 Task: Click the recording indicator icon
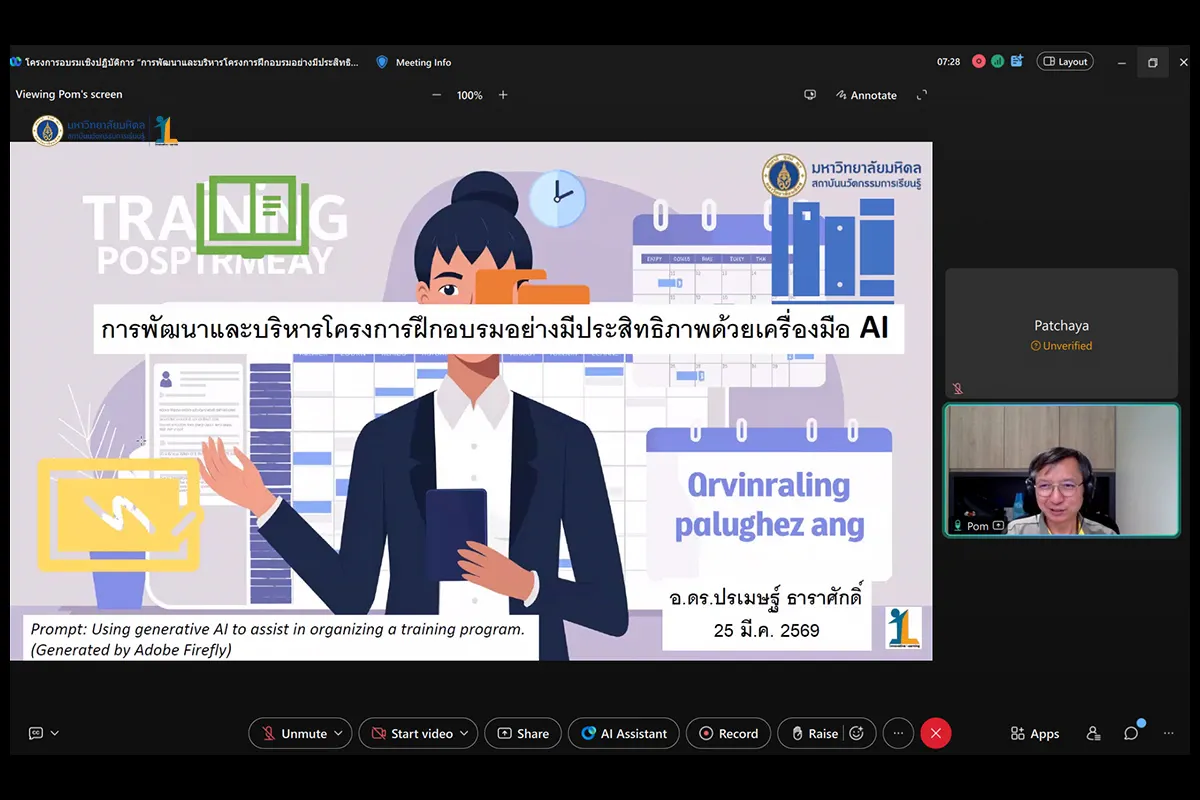[978, 62]
